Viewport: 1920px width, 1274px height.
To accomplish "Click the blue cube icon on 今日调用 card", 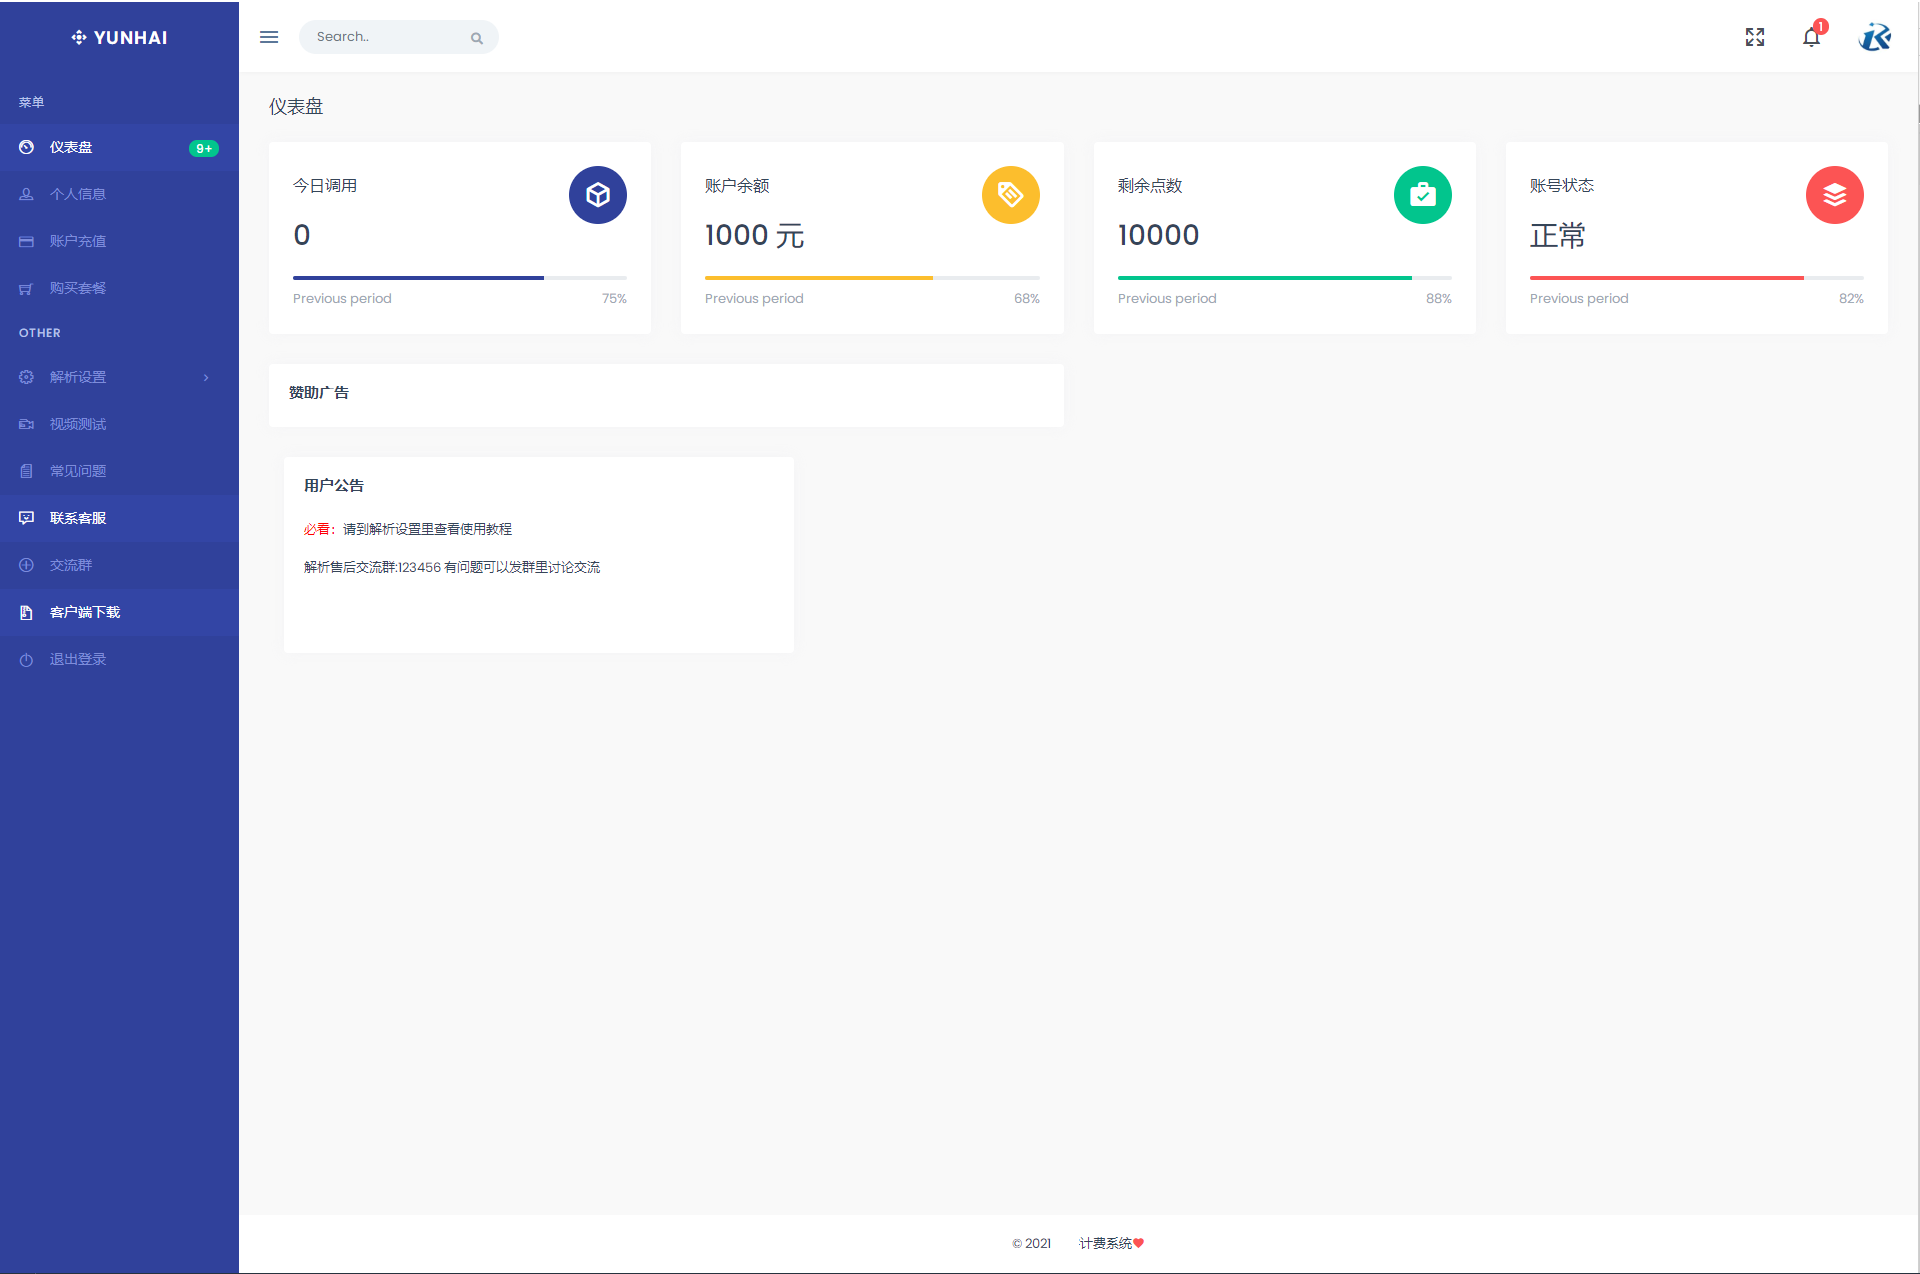I will 598,195.
